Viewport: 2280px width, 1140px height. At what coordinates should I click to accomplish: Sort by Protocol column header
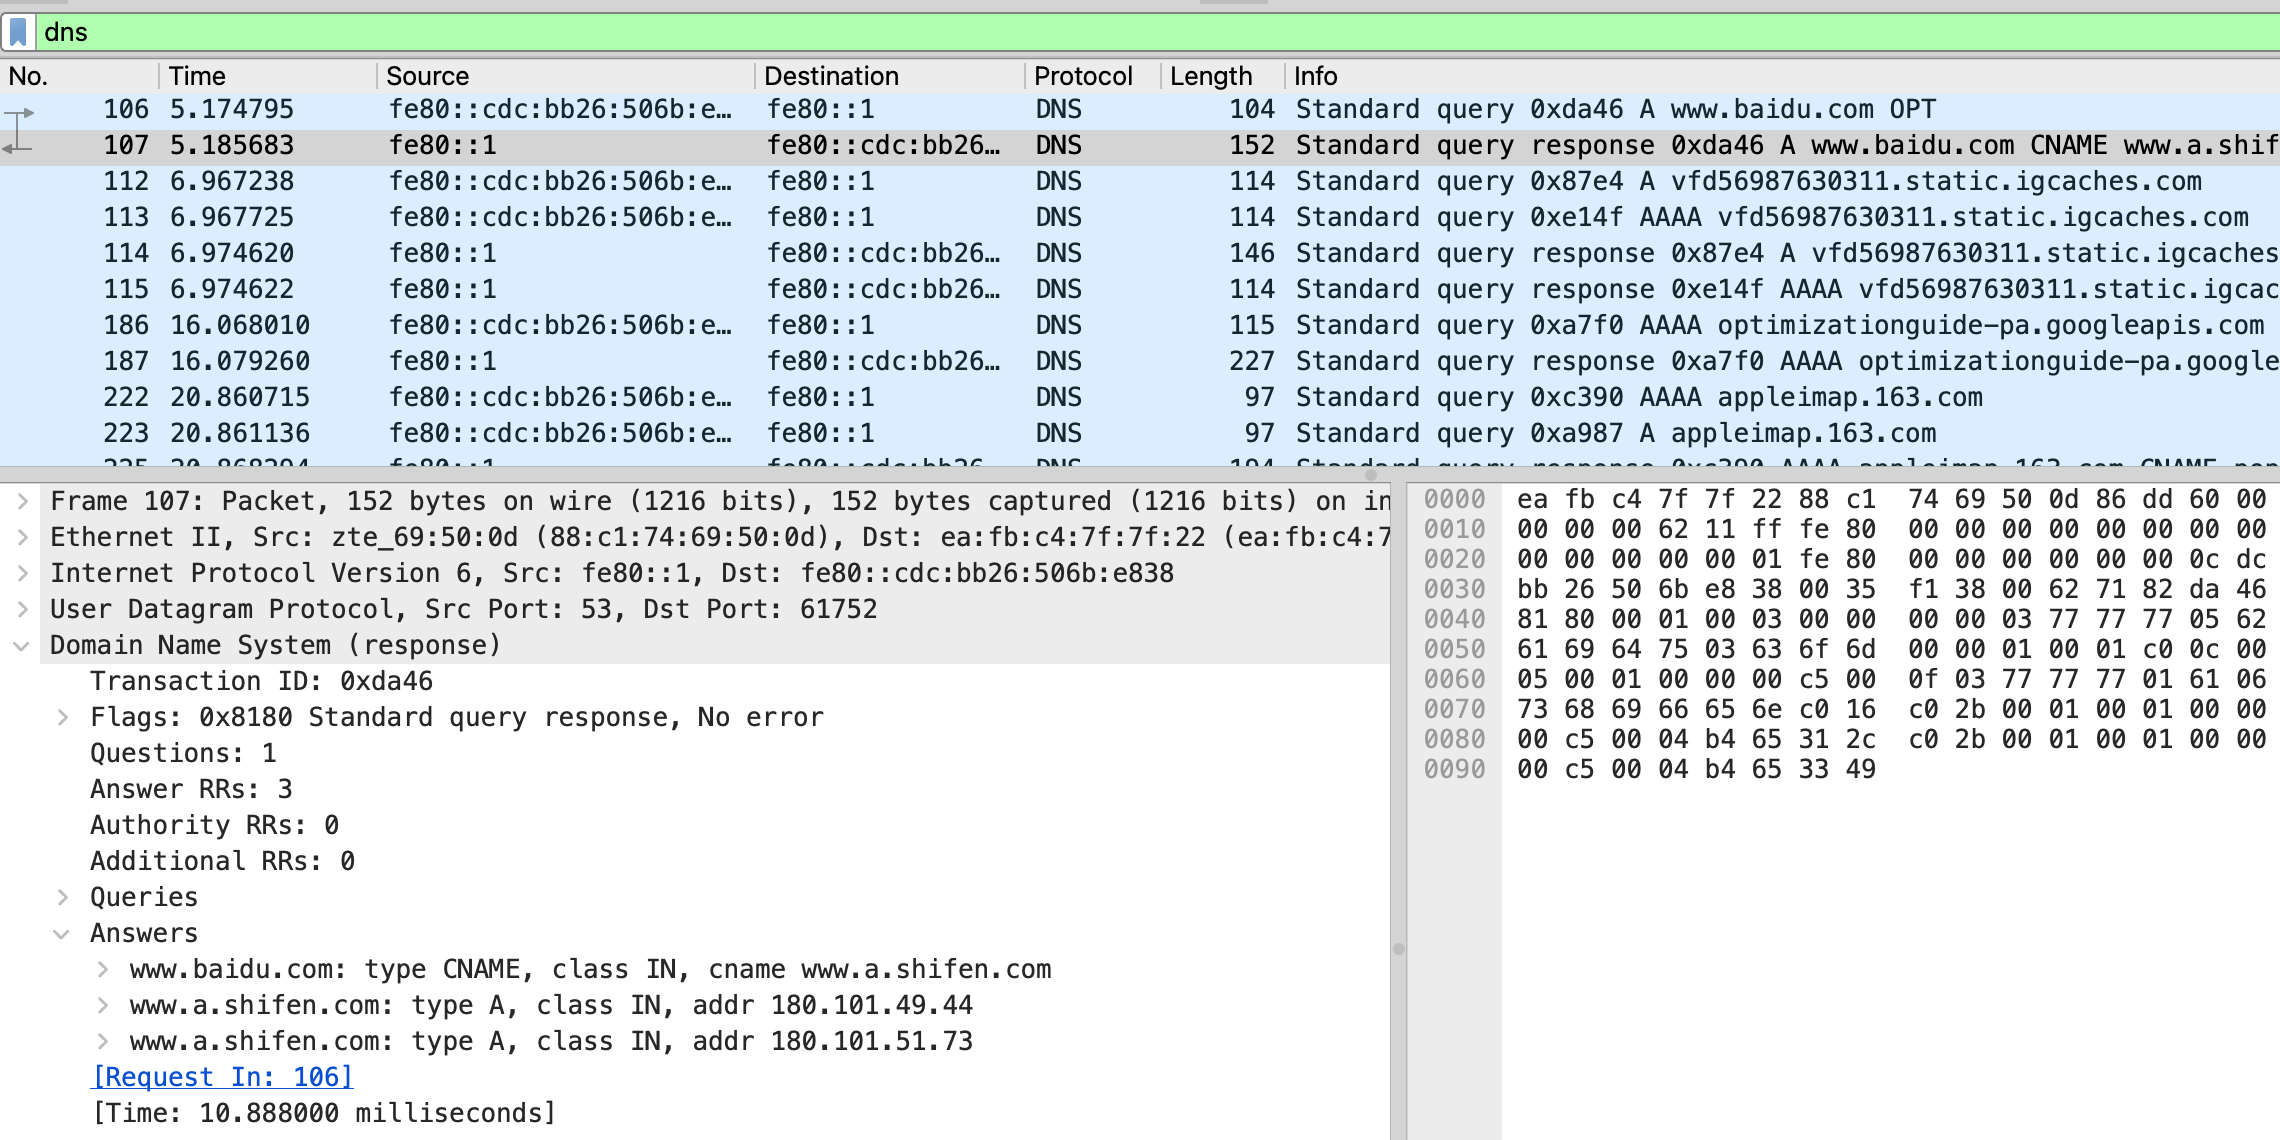pos(1082,76)
